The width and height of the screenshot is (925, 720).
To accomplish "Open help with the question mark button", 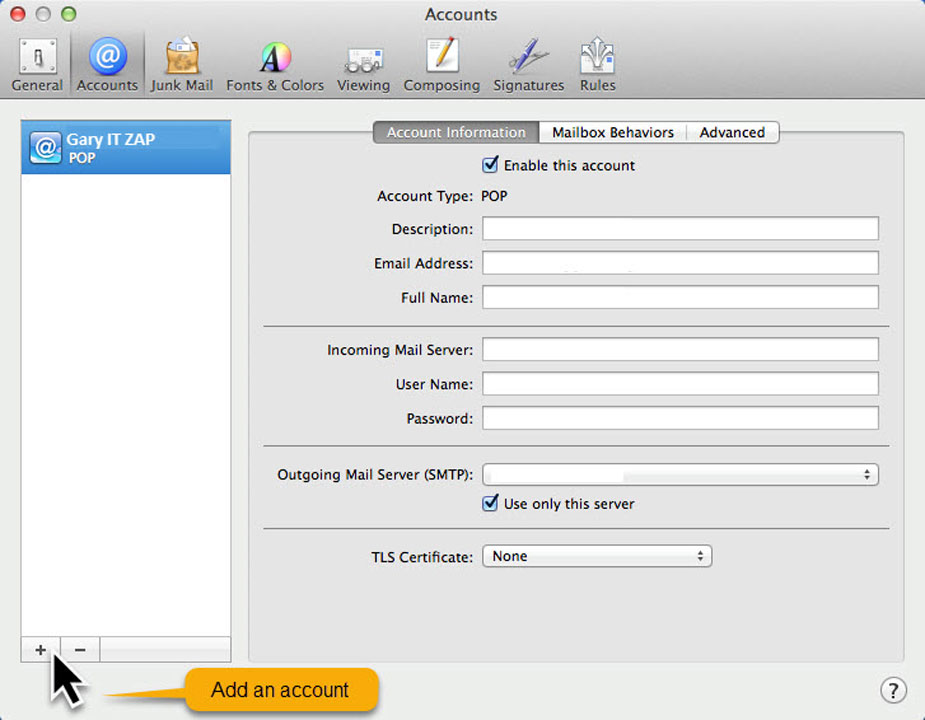I will pyautogui.click(x=893, y=690).
